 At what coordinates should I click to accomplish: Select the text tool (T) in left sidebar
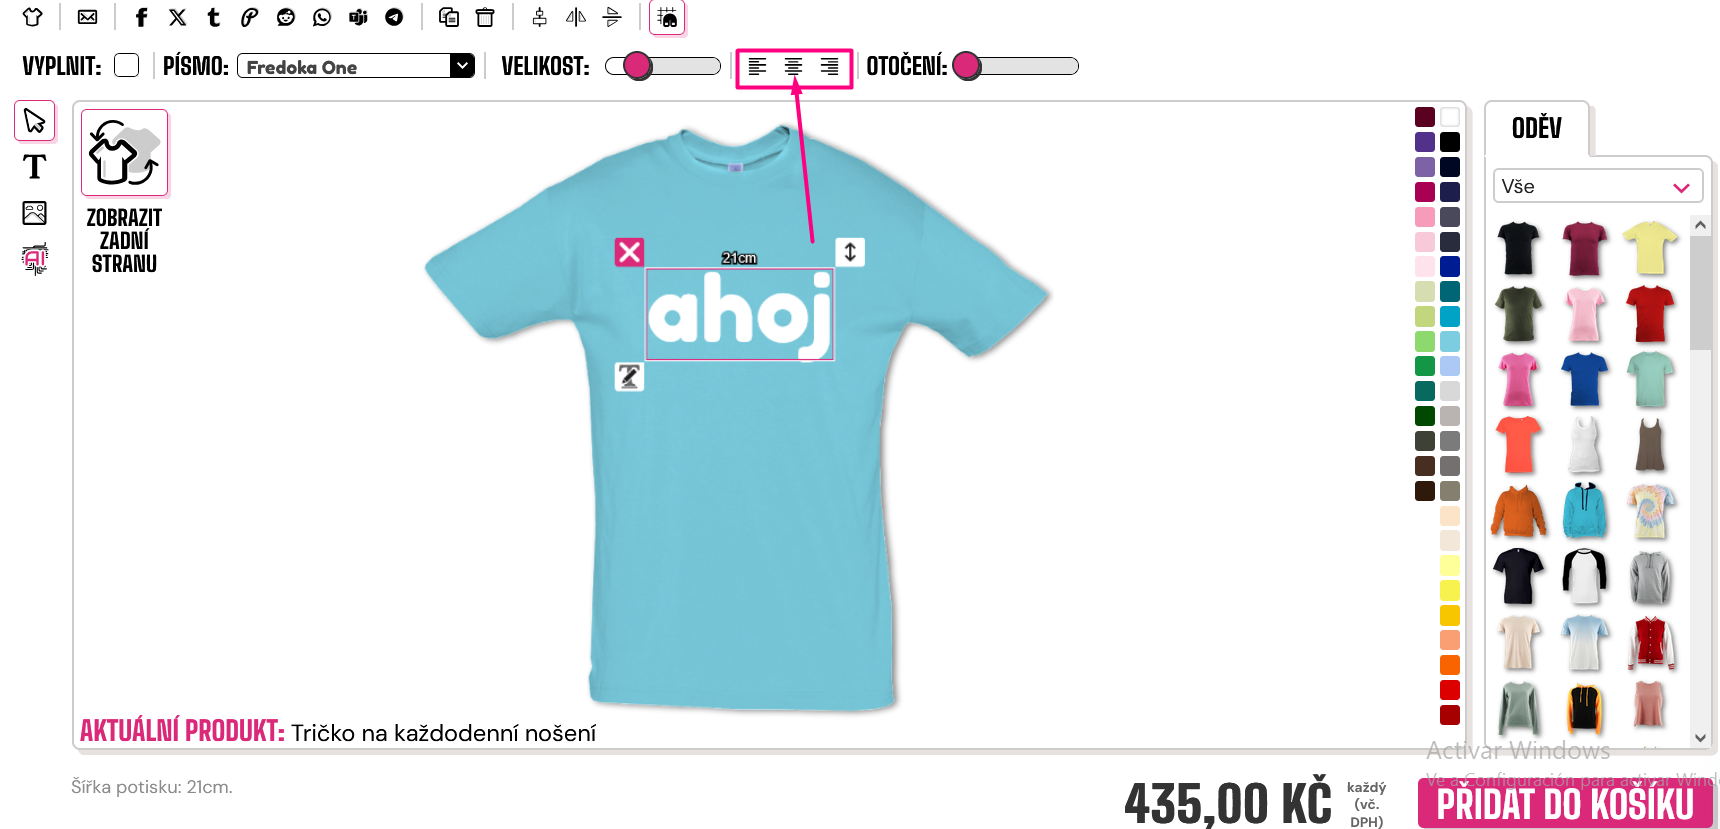tap(35, 167)
